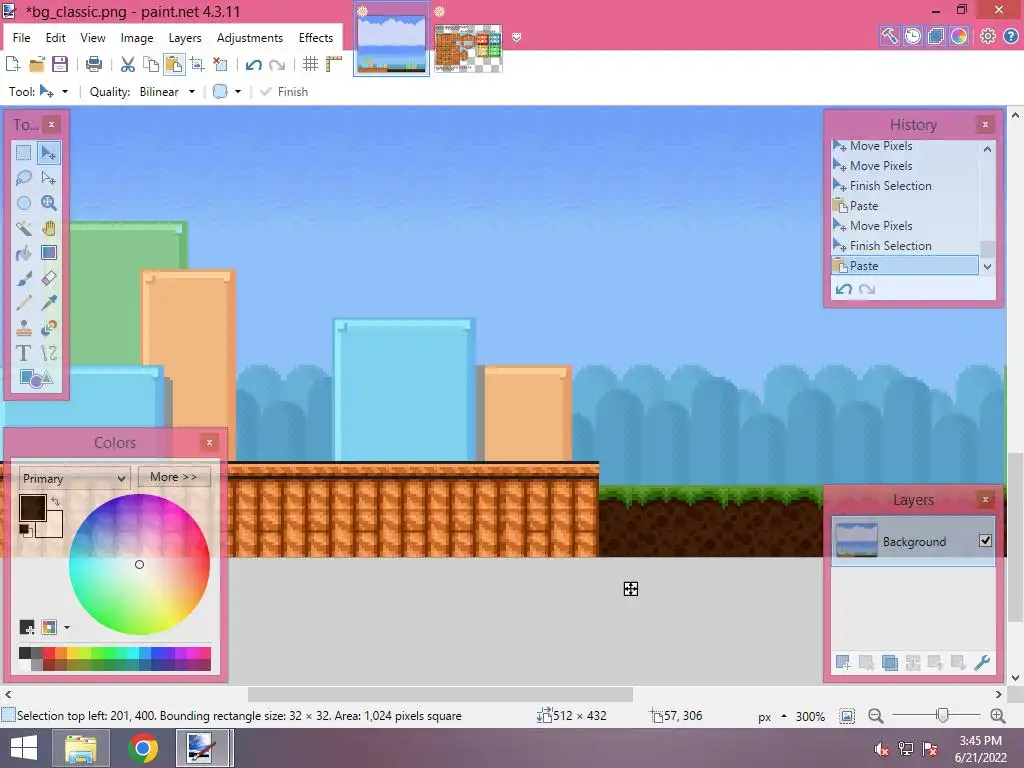Viewport: 1024px width, 768px height.
Task: Select the Lasso Select tool
Action: tap(24, 178)
